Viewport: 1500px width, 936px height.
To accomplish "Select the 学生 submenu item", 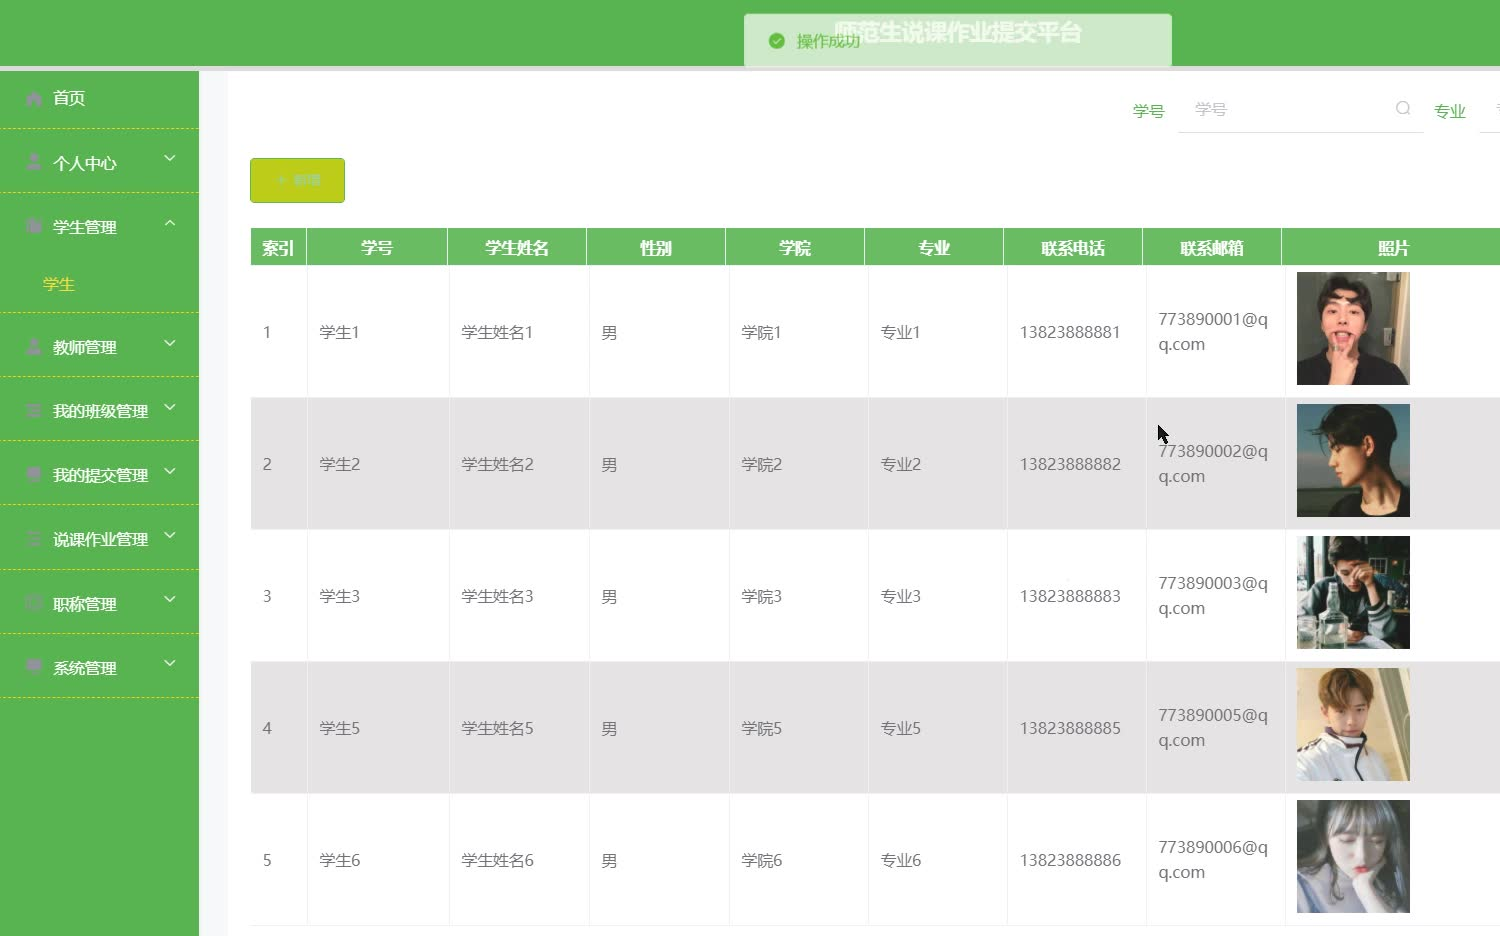I will click(59, 285).
